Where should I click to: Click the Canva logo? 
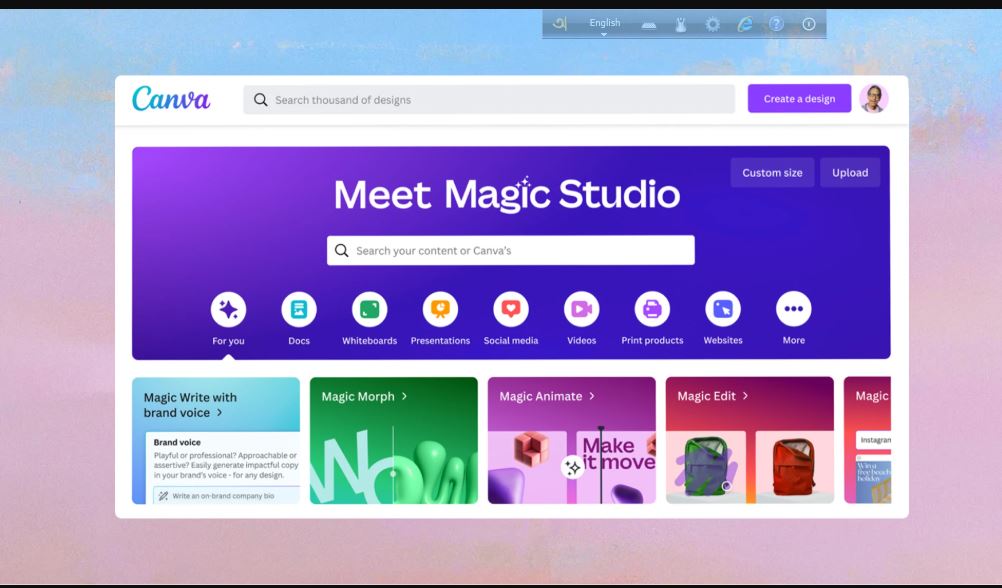[x=171, y=99]
